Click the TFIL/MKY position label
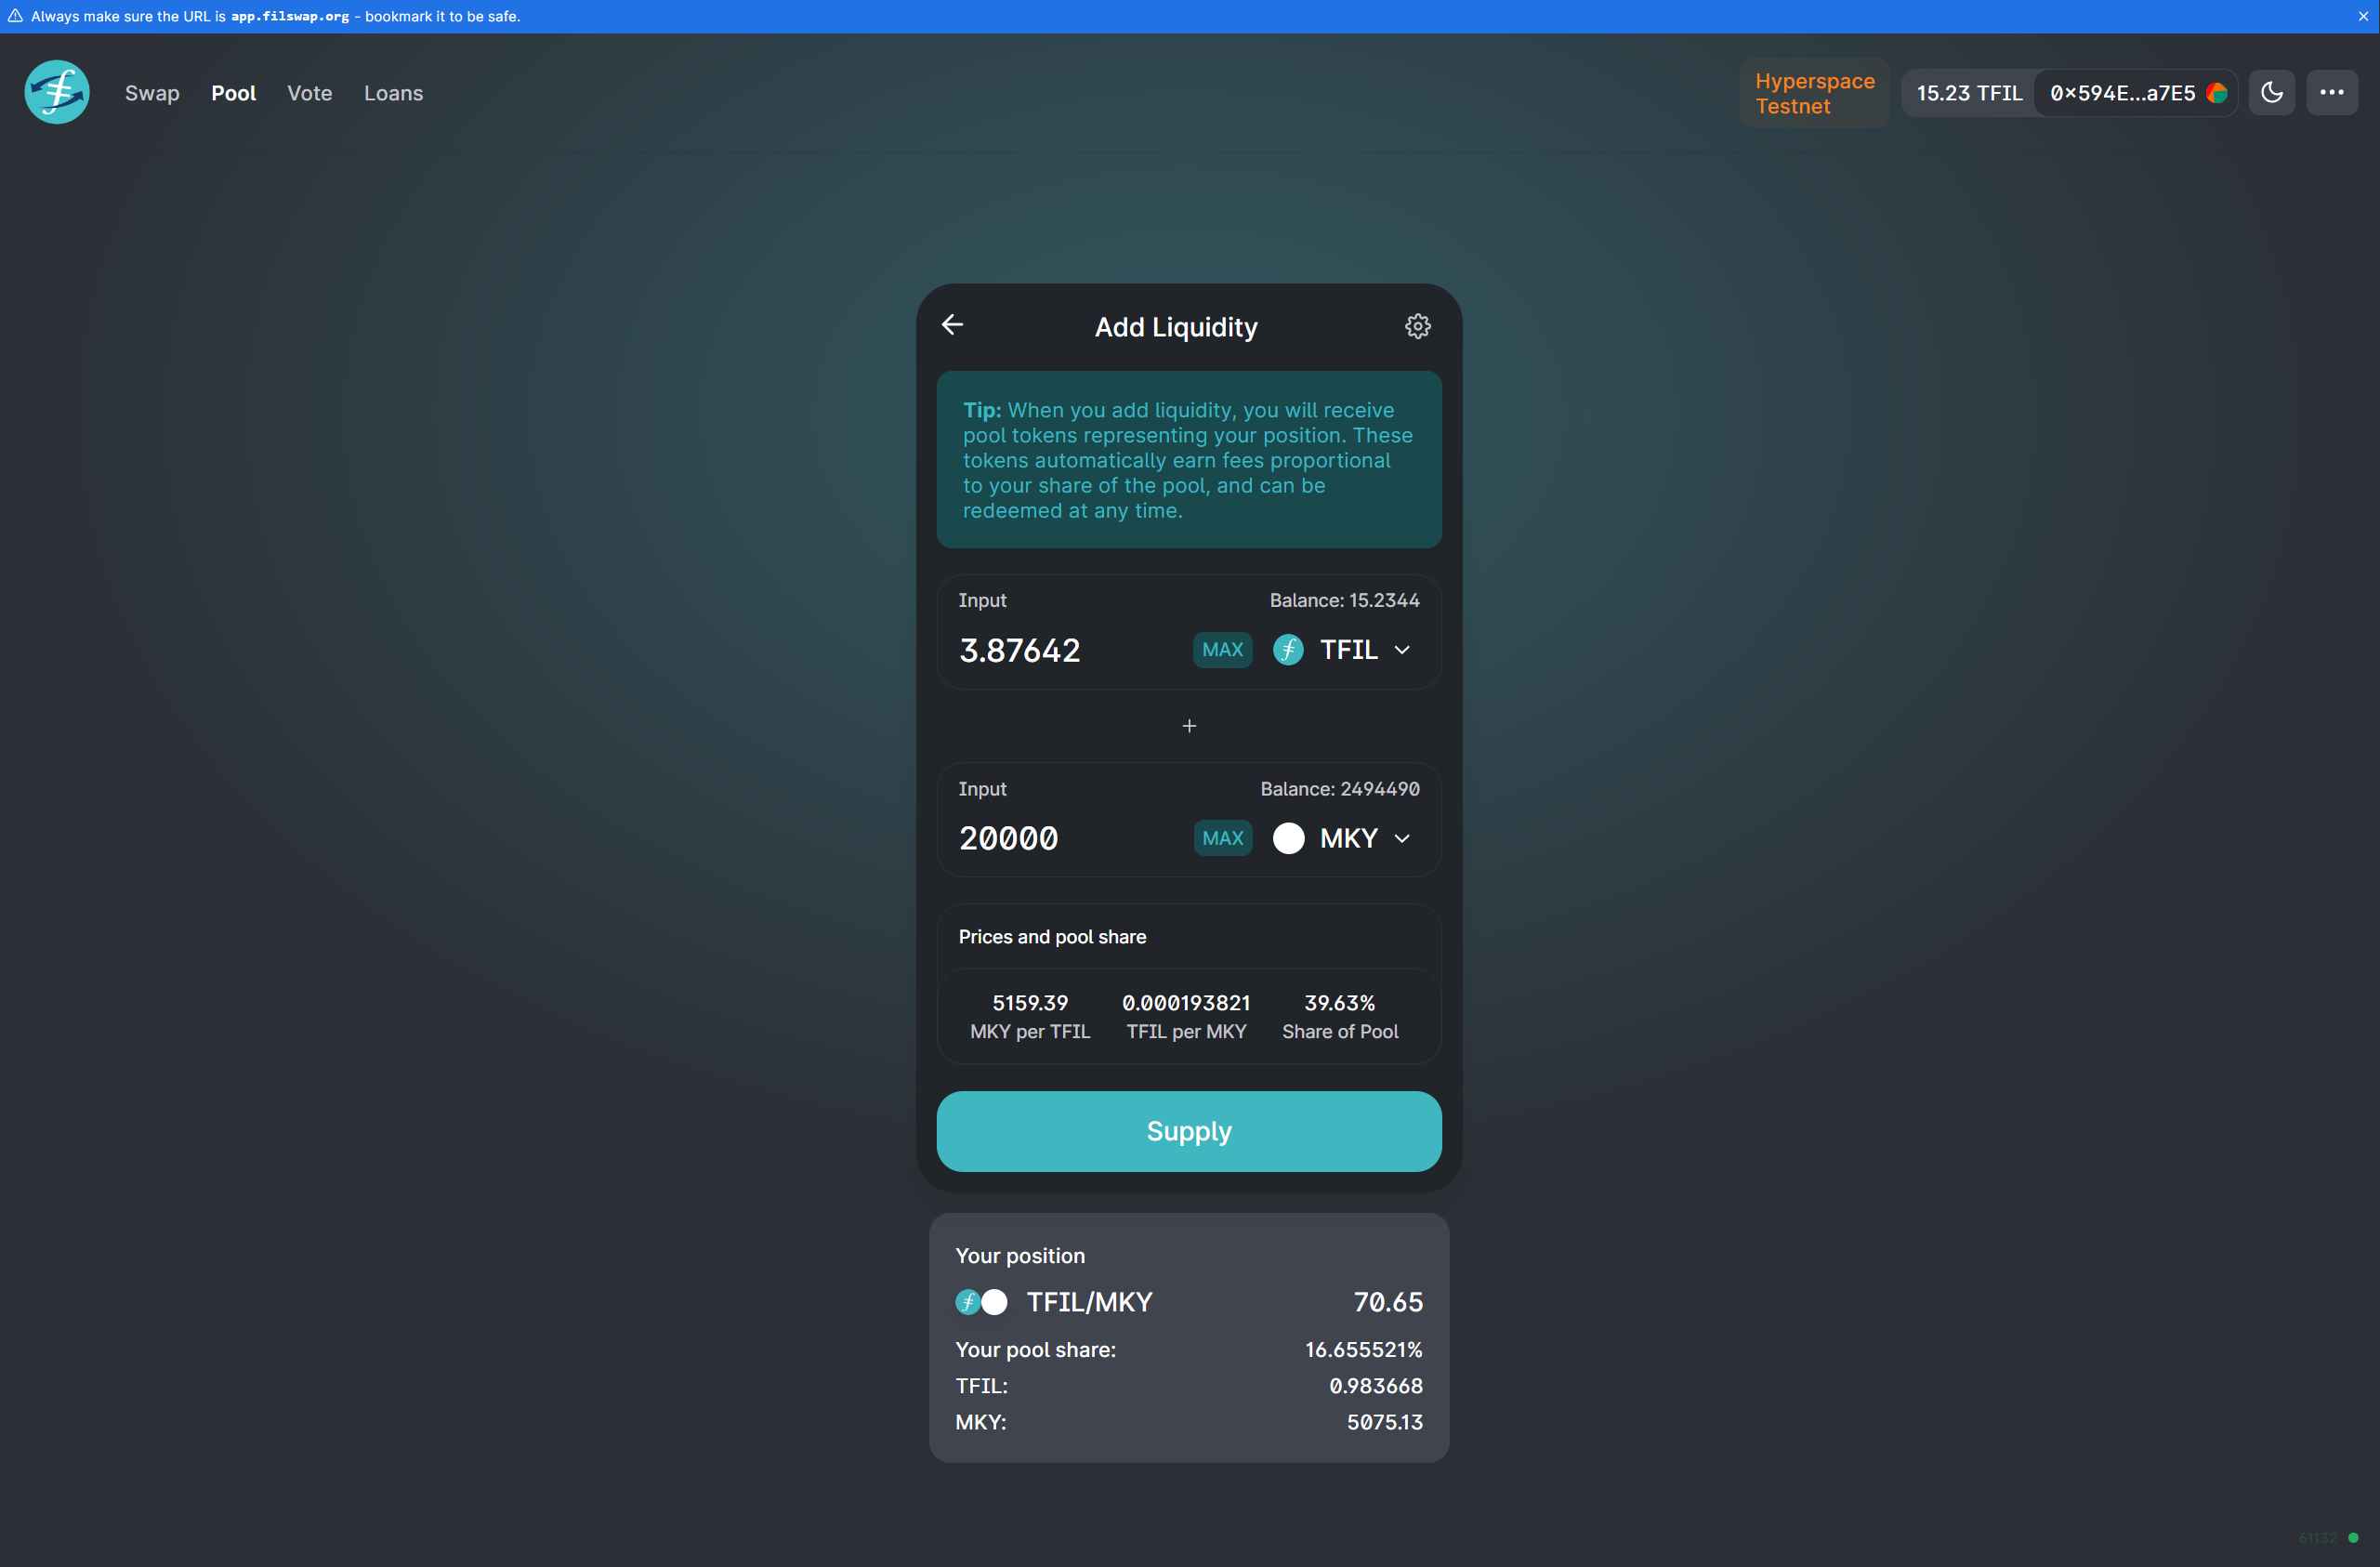2380x1567 pixels. (1090, 1302)
